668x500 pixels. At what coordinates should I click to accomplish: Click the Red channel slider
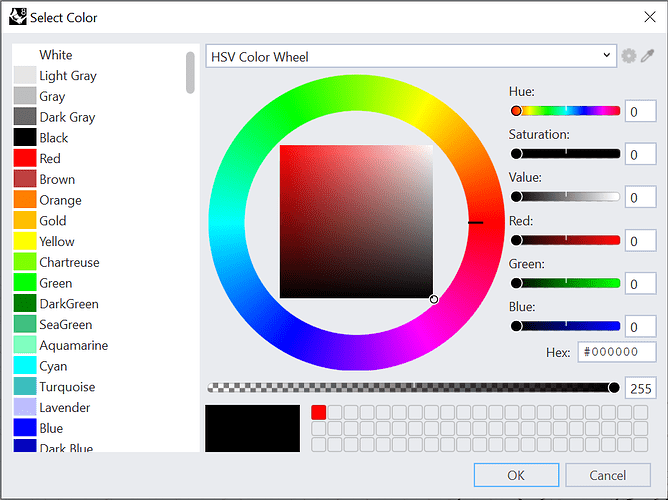(x=565, y=240)
